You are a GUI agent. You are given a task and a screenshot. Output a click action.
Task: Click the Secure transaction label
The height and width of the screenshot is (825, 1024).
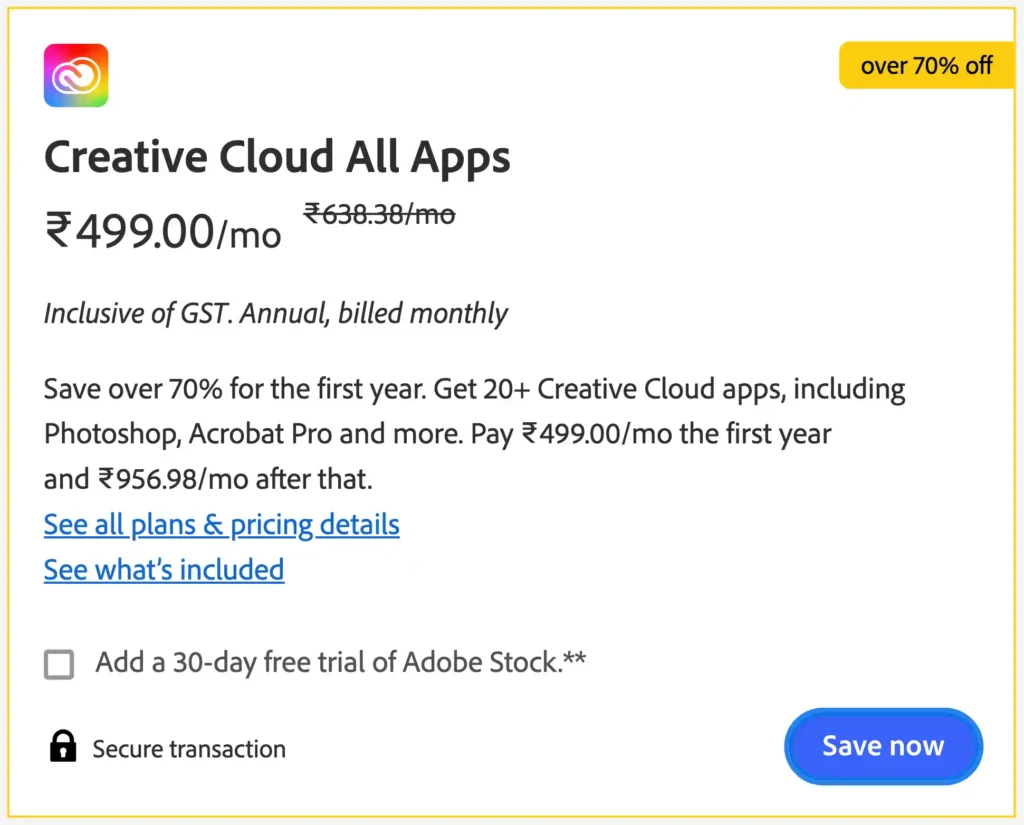point(188,748)
